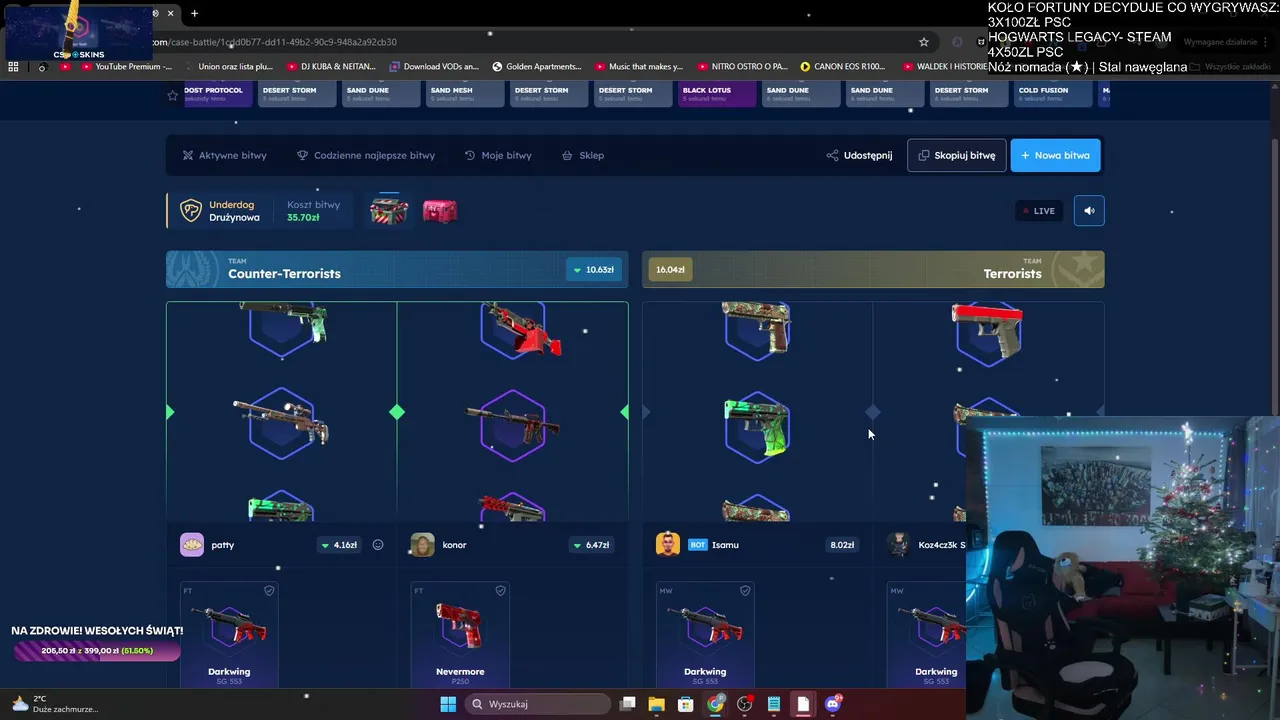This screenshot has height=720, width=1280.
Task: Select the SAND MESH case chip
Action: [463, 94]
